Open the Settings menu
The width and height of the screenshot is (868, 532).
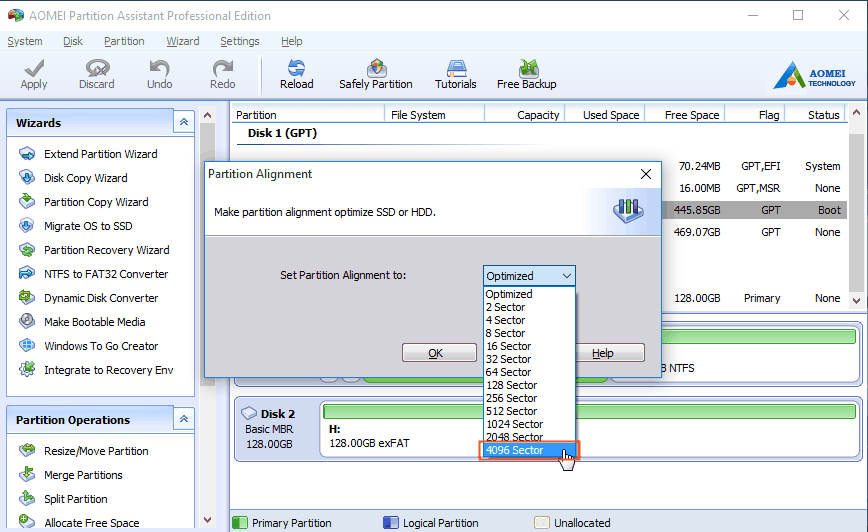(240, 41)
